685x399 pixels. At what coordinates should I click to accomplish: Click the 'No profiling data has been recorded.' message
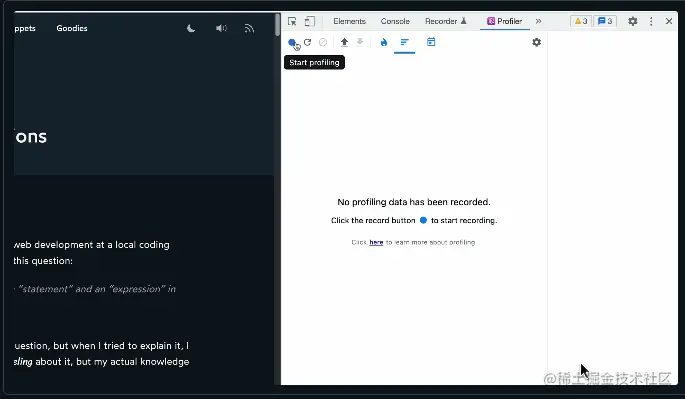pos(414,202)
